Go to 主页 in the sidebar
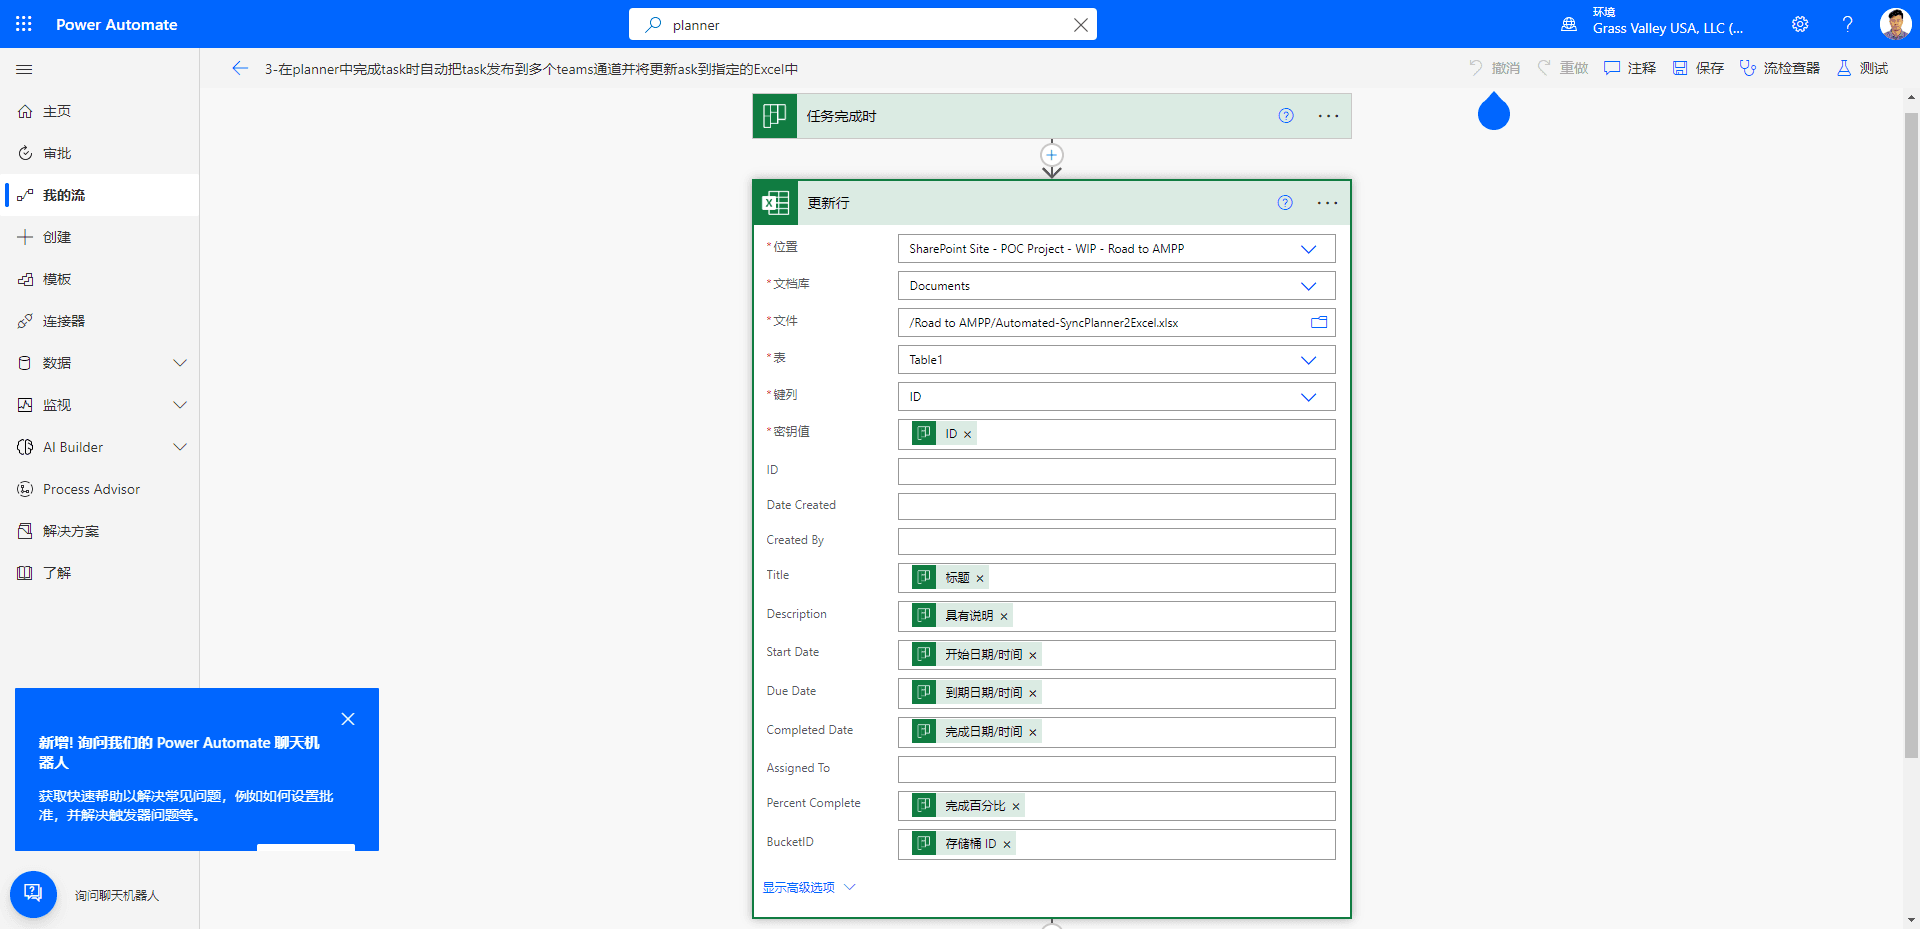1920x929 pixels. pyautogui.click(x=57, y=111)
